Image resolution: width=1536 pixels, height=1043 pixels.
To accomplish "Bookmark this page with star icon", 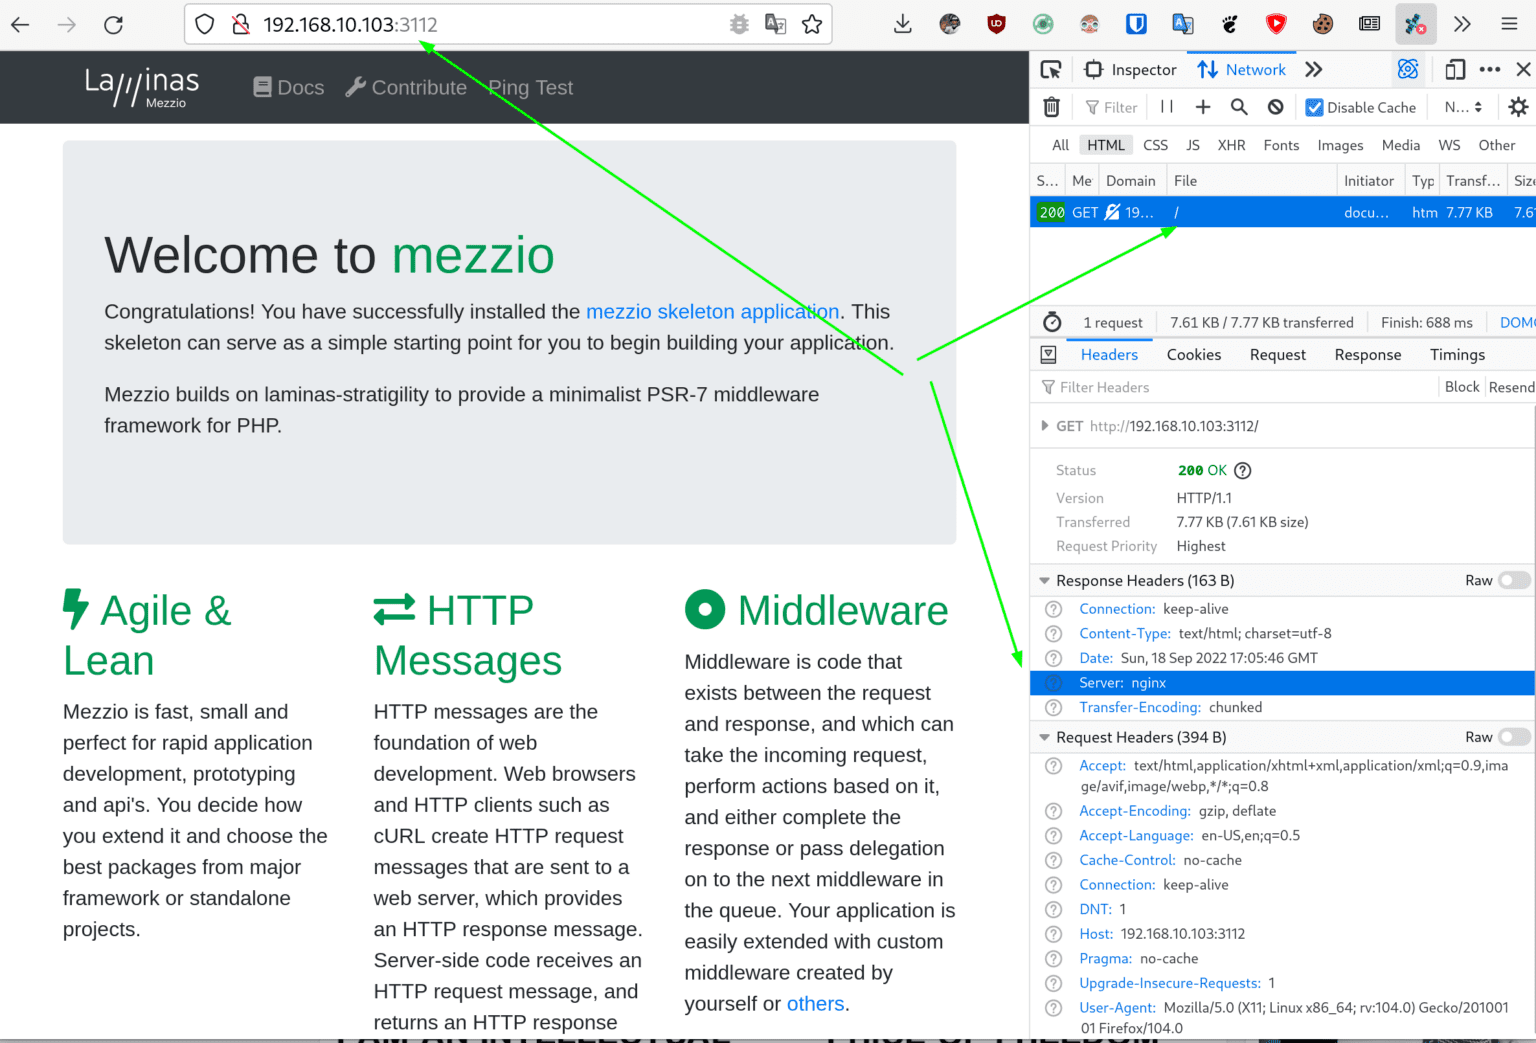I will click(812, 24).
